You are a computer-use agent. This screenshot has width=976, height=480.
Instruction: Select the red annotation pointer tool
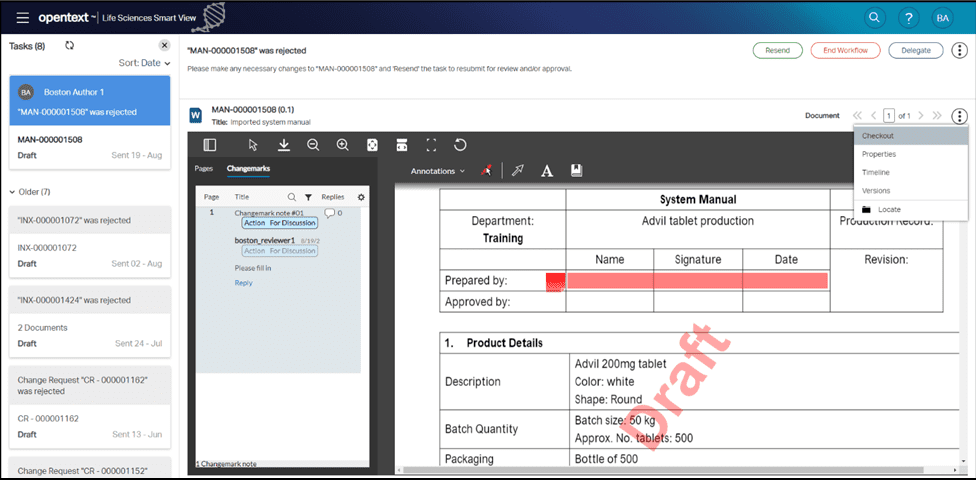point(486,171)
